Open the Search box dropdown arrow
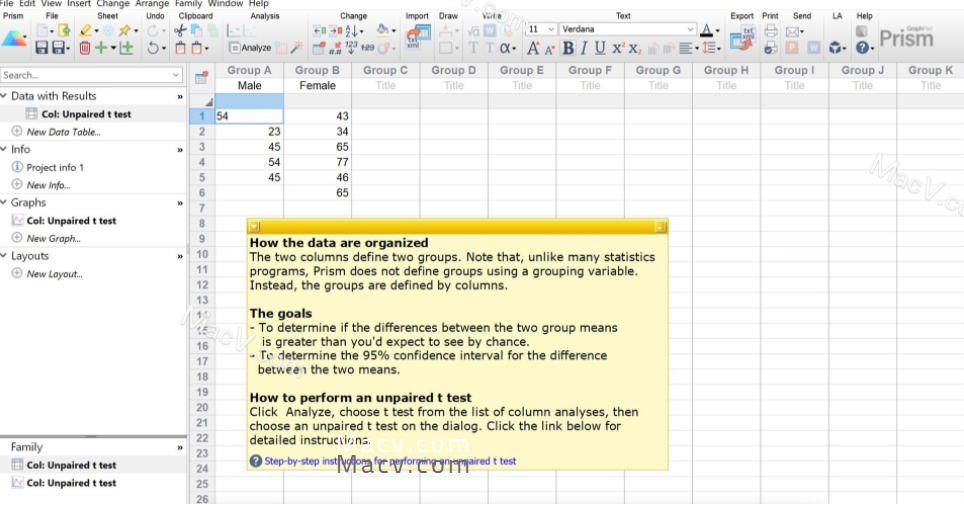 point(176,75)
